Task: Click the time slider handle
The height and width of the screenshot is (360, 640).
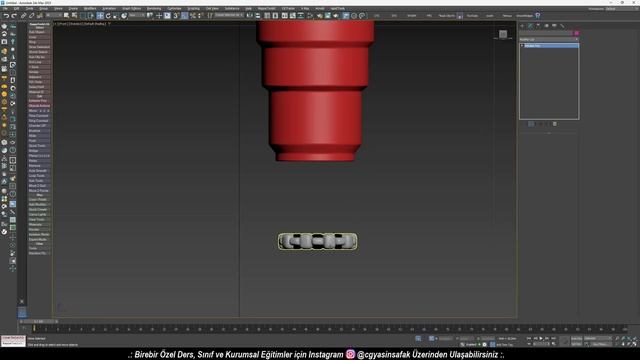Action: coord(39,322)
